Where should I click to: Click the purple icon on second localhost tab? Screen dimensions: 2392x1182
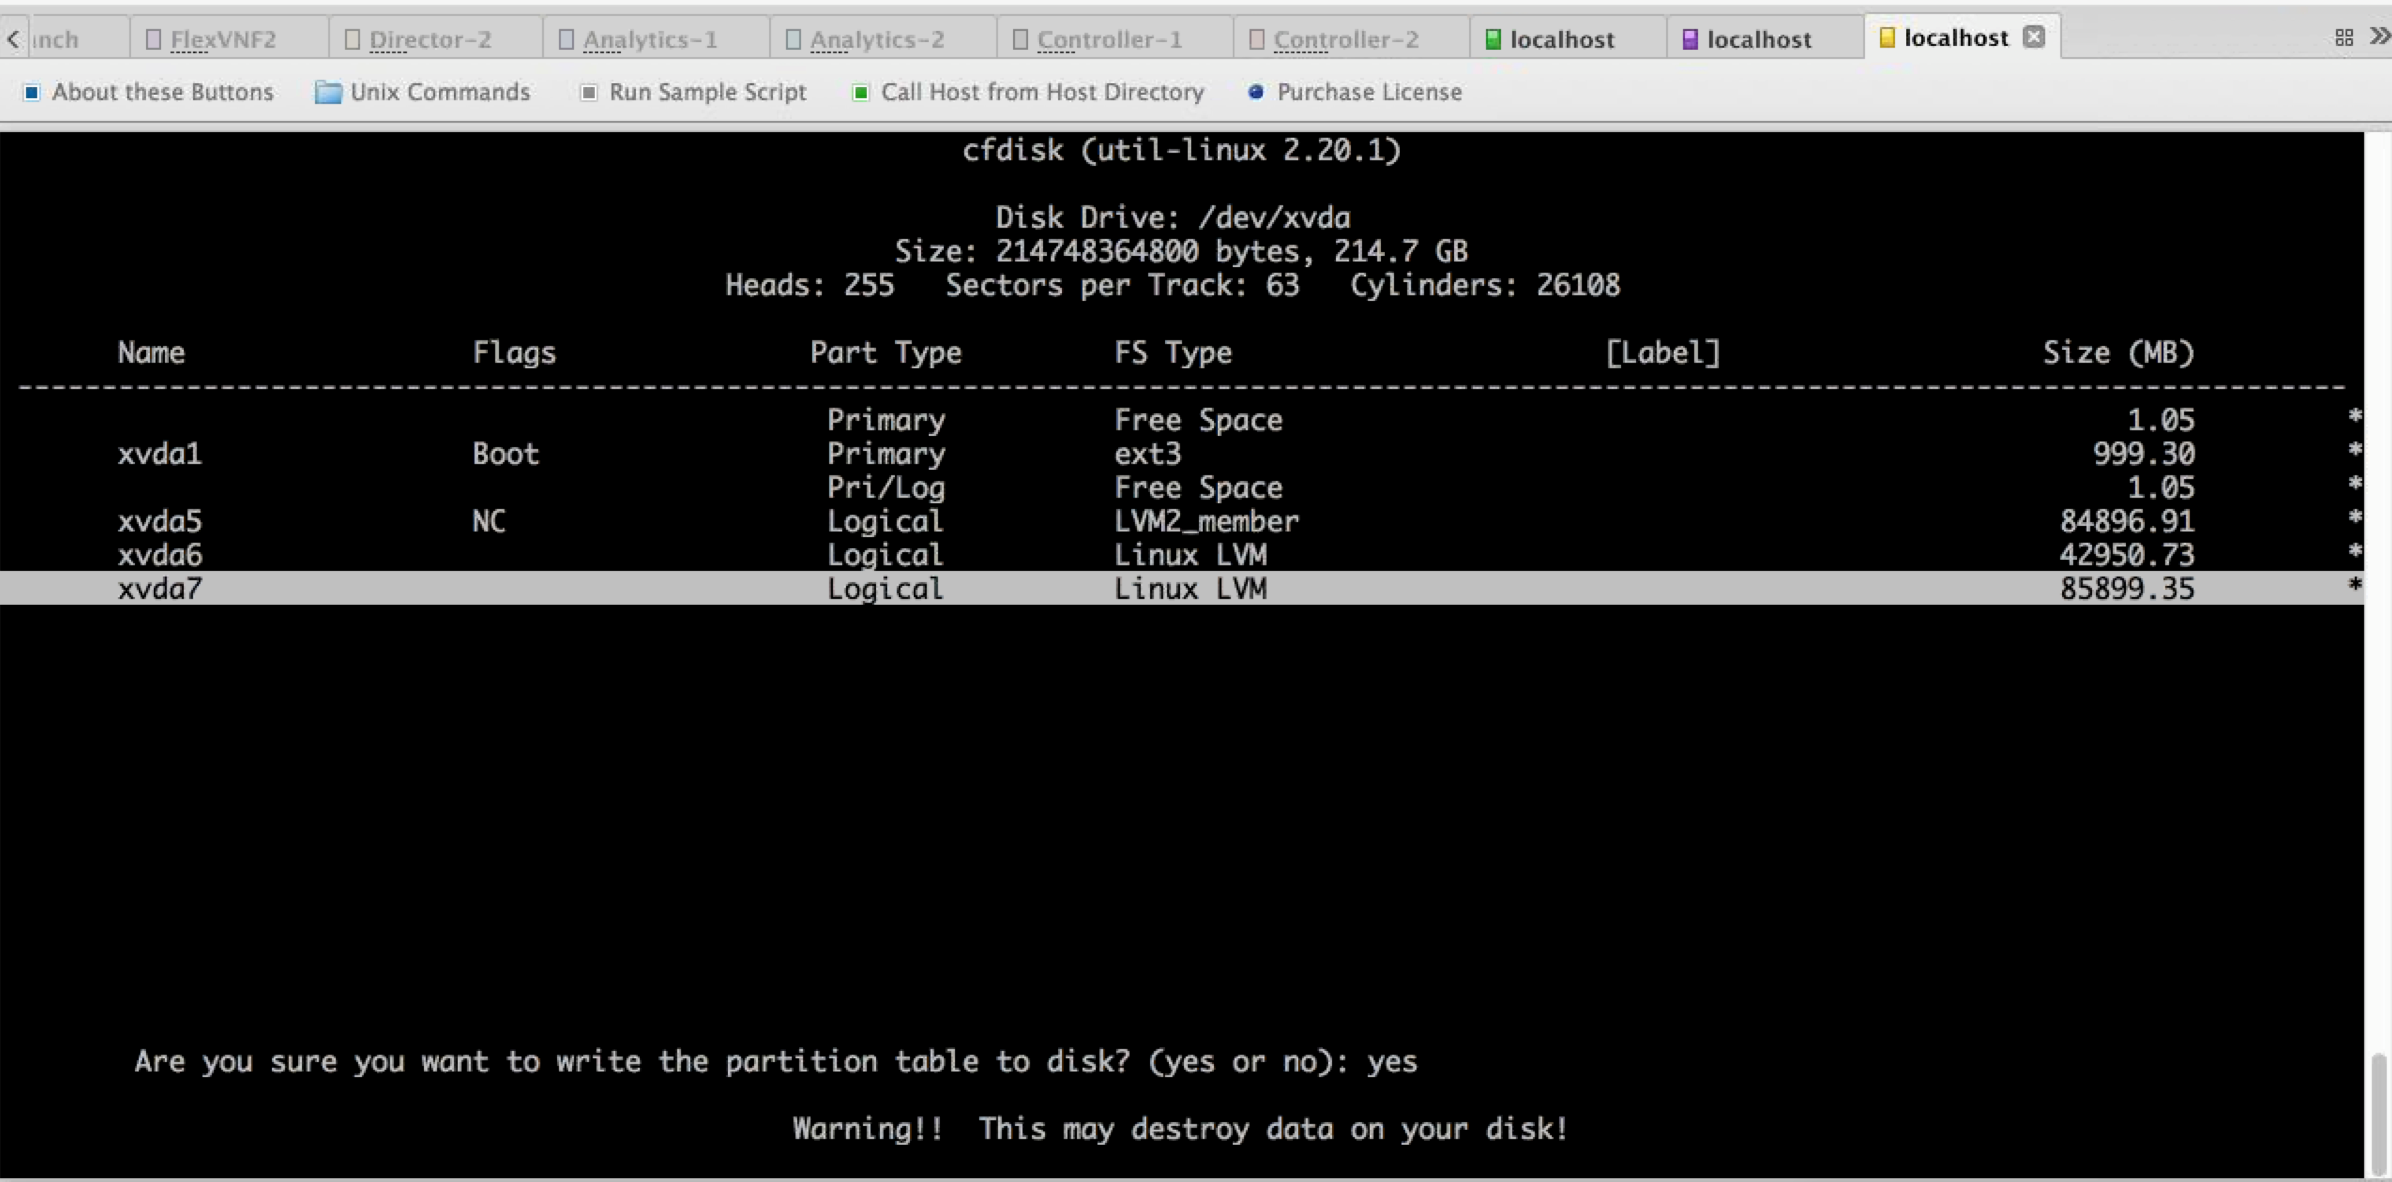tap(1690, 39)
